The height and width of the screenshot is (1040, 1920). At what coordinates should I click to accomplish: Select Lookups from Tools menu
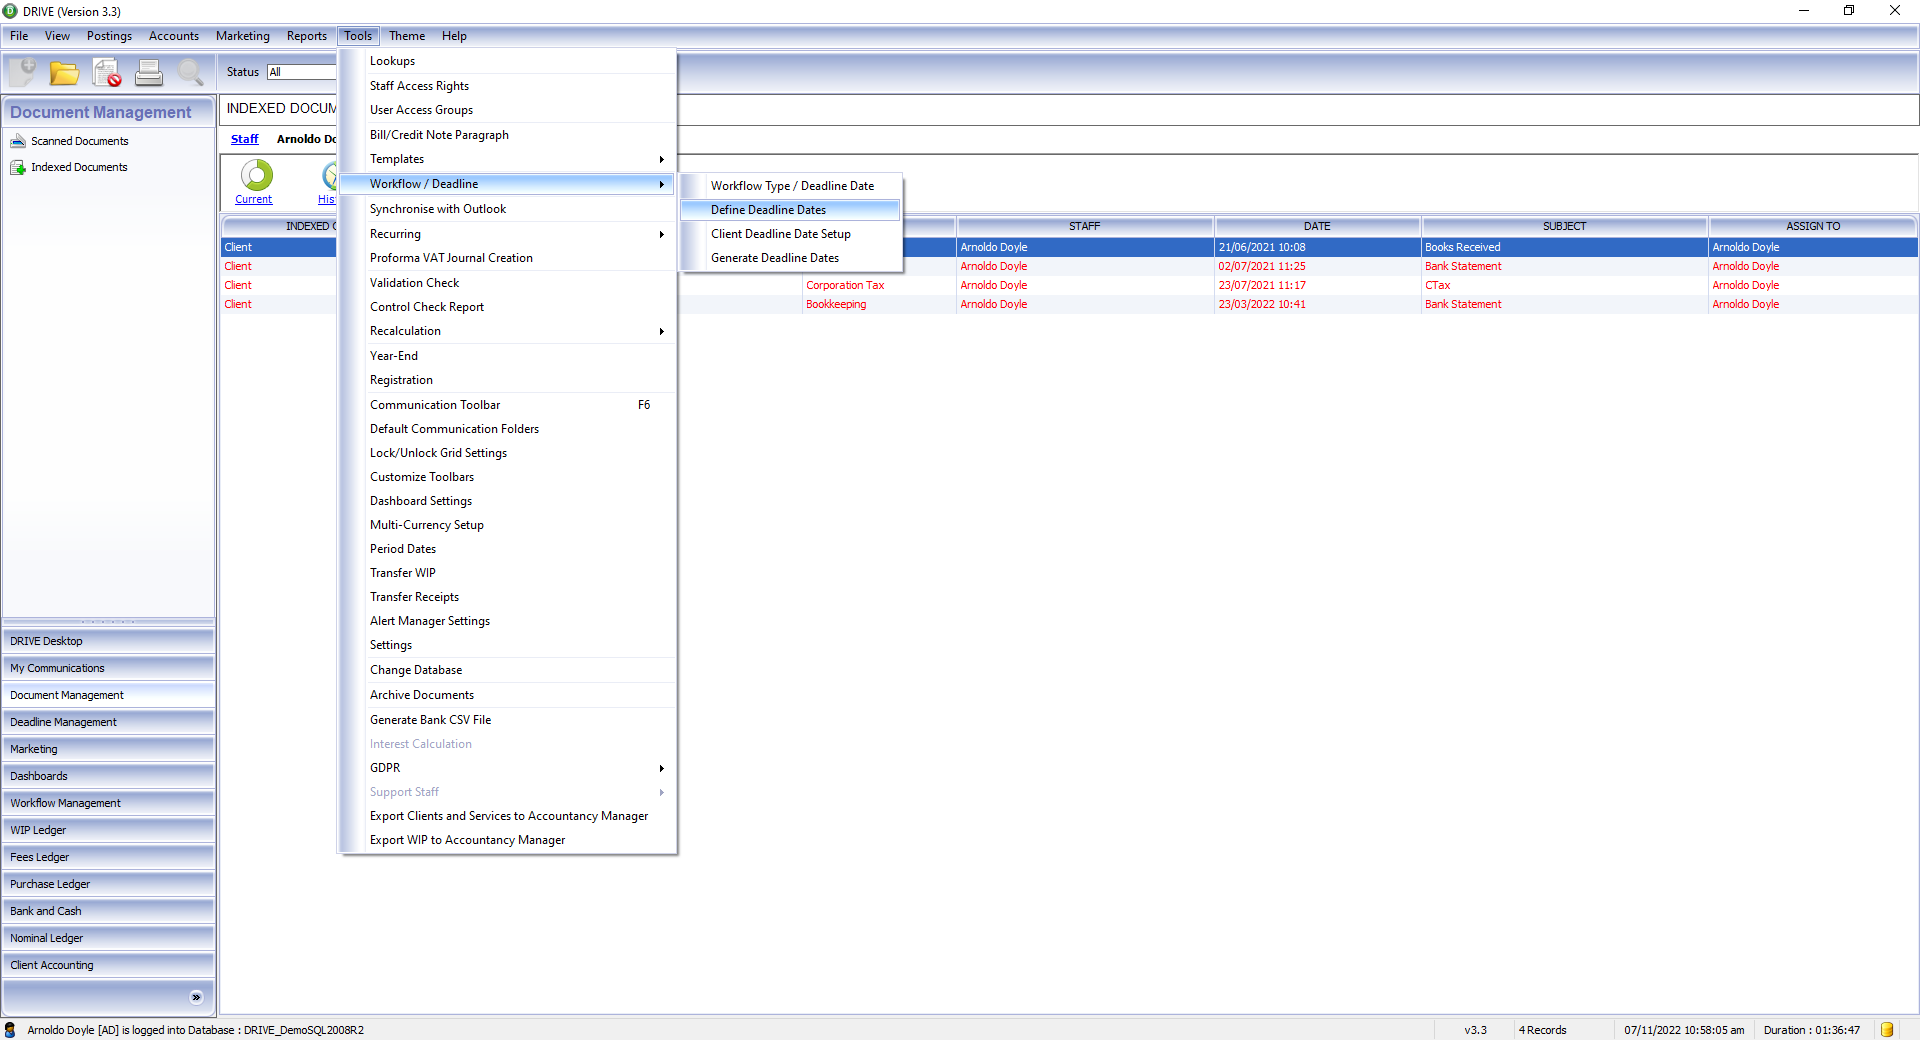(507, 61)
